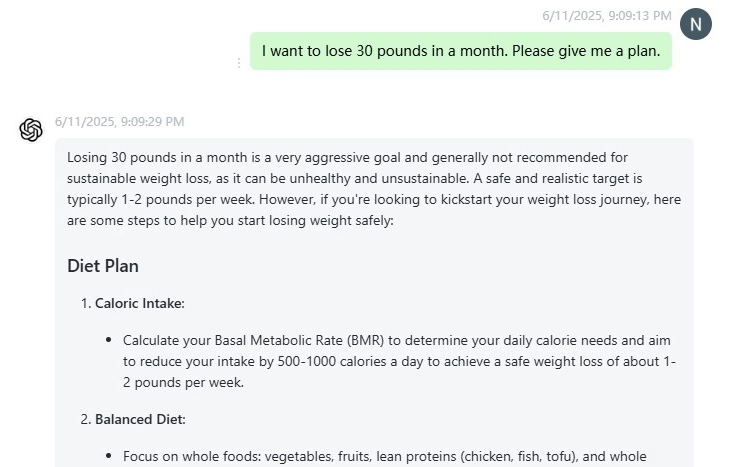Open the three-dot options beside the user message

click(x=239, y=62)
